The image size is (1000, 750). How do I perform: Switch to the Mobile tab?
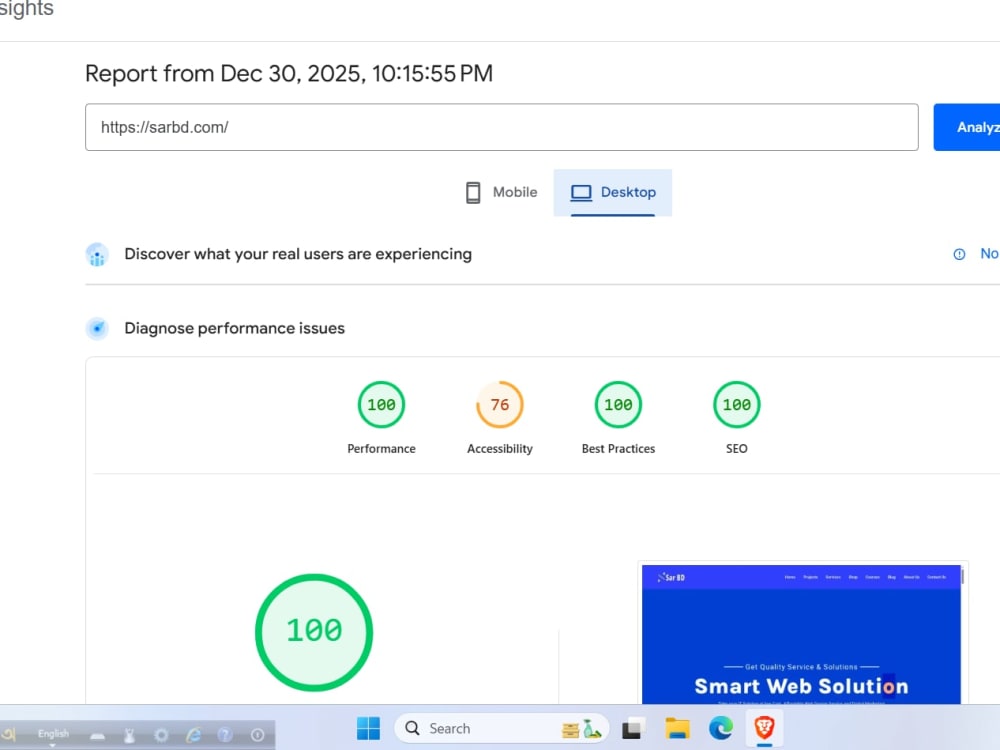pyautogui.click(x=502, y=192)
